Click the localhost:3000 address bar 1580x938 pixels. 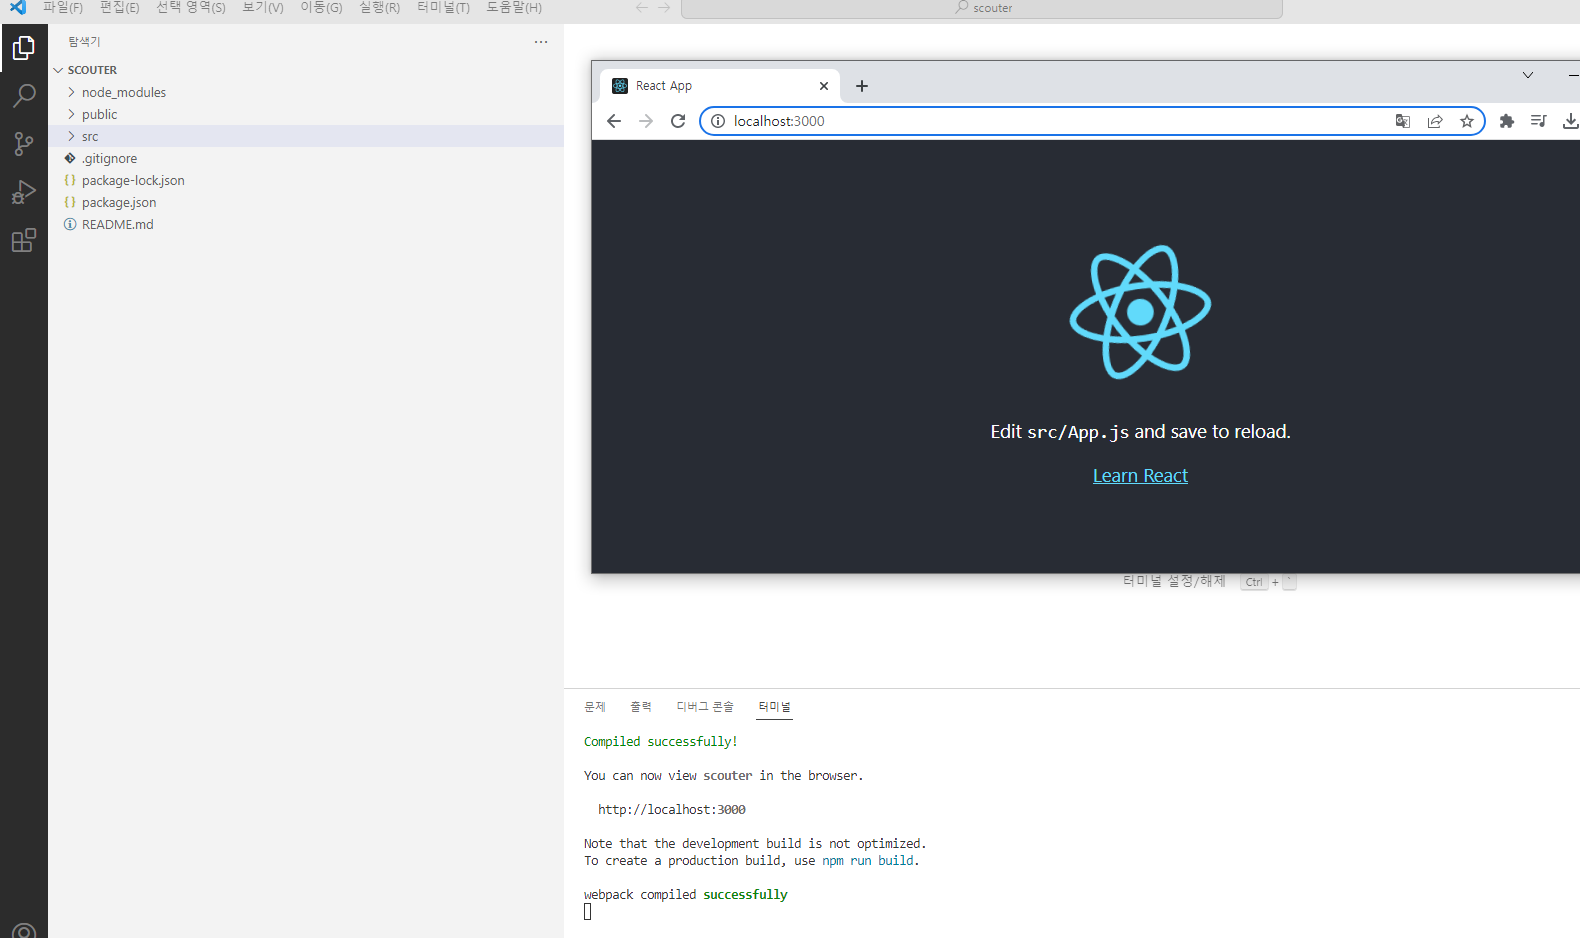1092,121
